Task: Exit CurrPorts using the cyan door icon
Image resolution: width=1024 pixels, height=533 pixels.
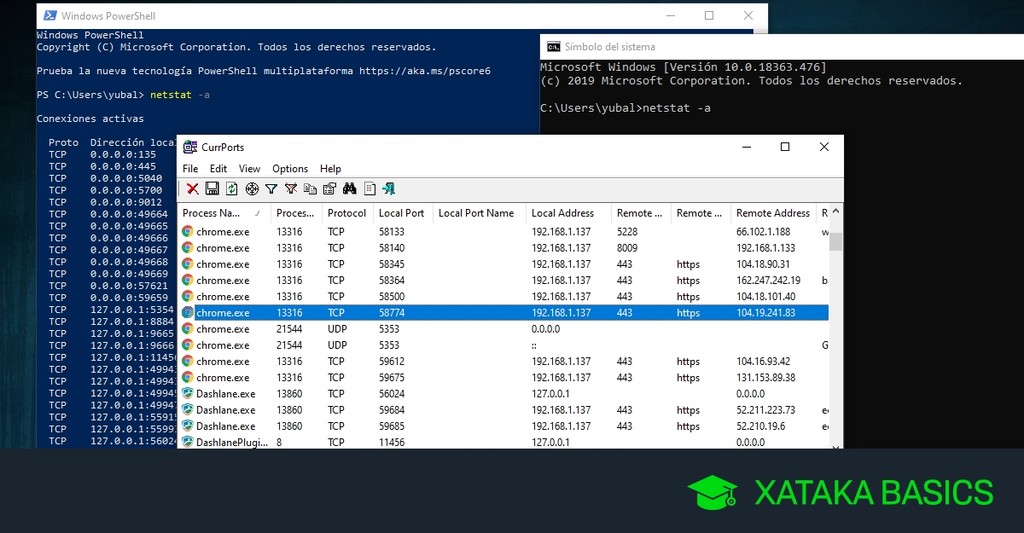Action: pyautogui.click(x=389, y=189)
